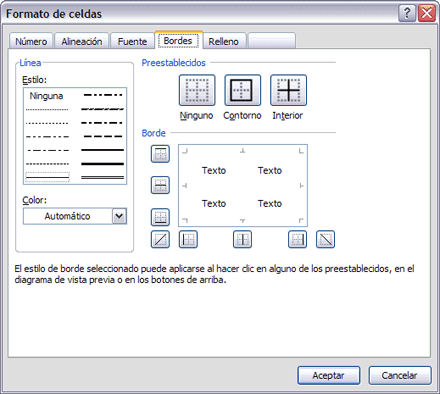The width and height of the screenshot is (440, 394).
Task: Close the Formato de celdas dialog
Action: point(427,14)
